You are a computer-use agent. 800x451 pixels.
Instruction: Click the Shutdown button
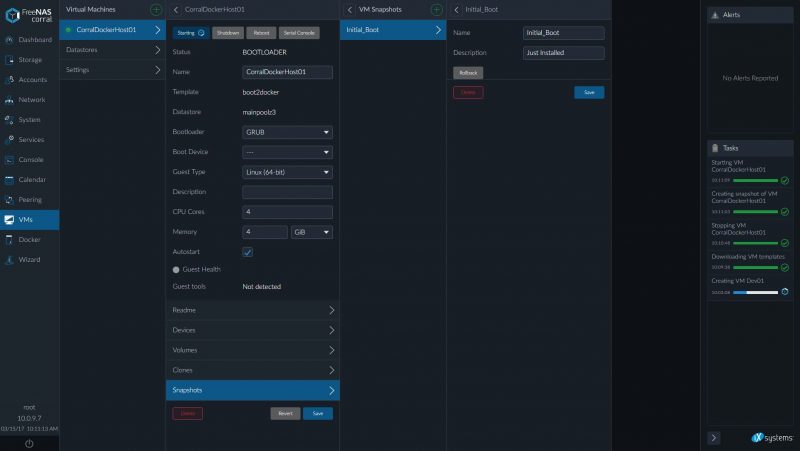point(228,33)
